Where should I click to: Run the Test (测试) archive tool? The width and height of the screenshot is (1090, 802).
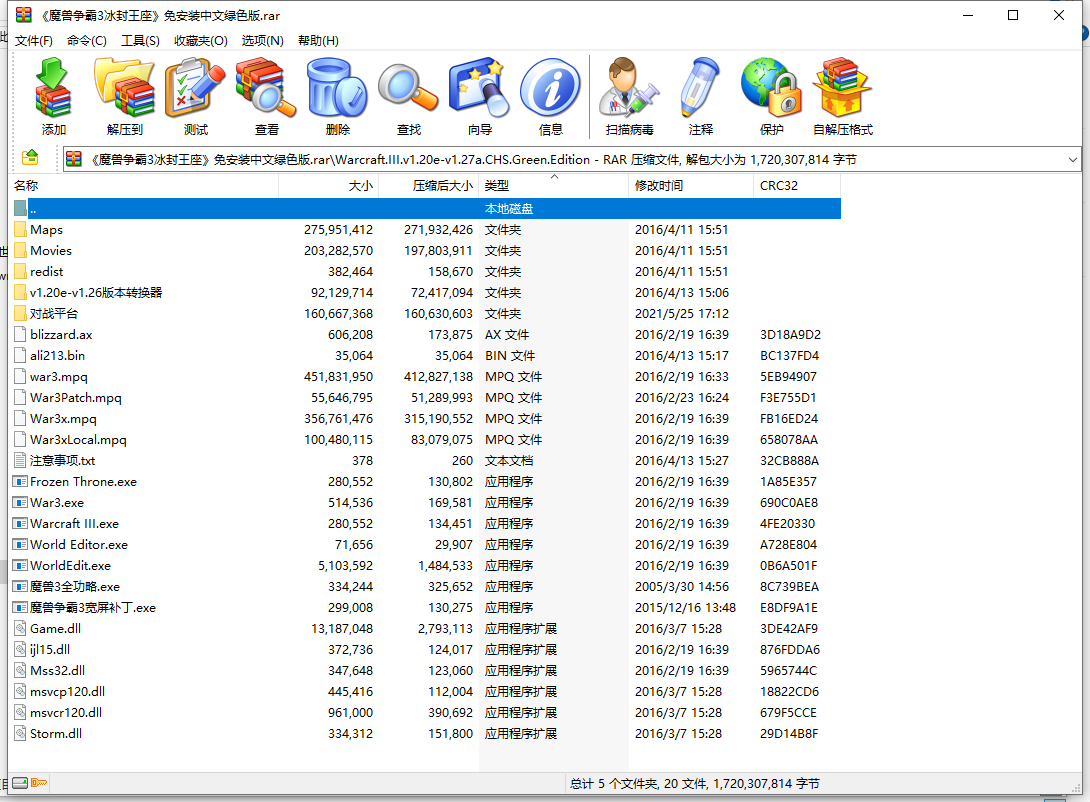[195, 96]
